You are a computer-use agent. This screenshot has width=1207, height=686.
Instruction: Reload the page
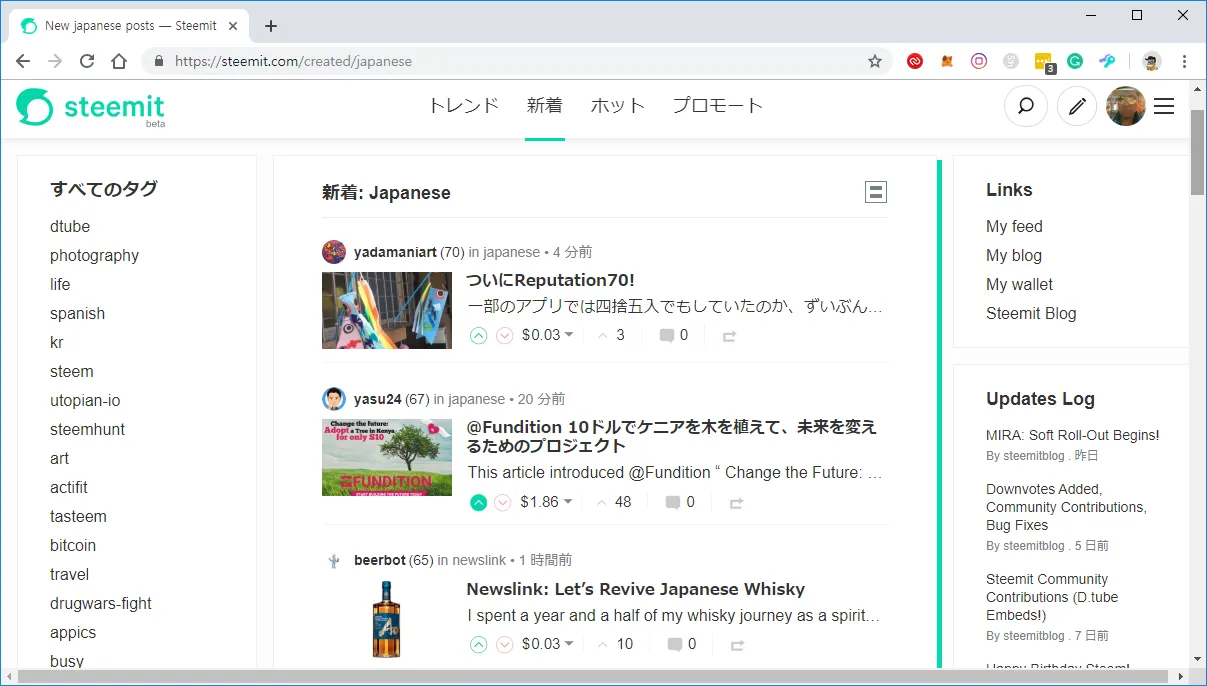tap(87, 61)
